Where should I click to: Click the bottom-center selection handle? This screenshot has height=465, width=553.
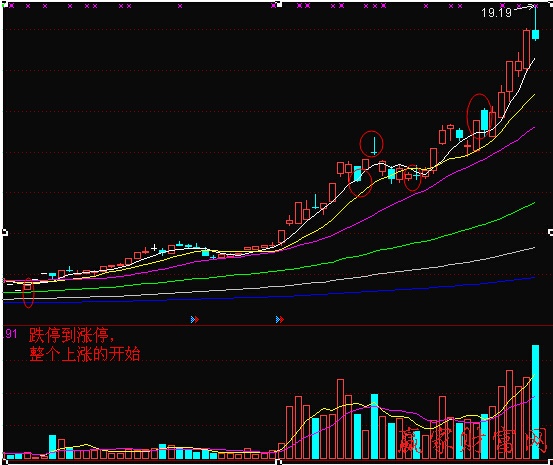[x=278, y=461]
